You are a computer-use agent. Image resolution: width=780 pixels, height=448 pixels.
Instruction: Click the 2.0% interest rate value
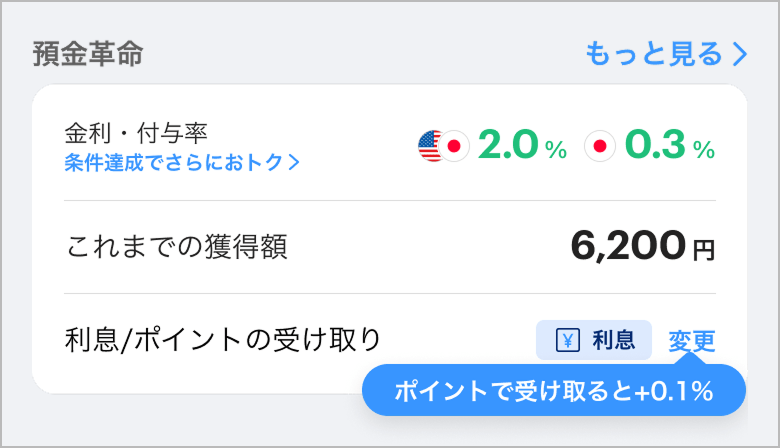522,145
